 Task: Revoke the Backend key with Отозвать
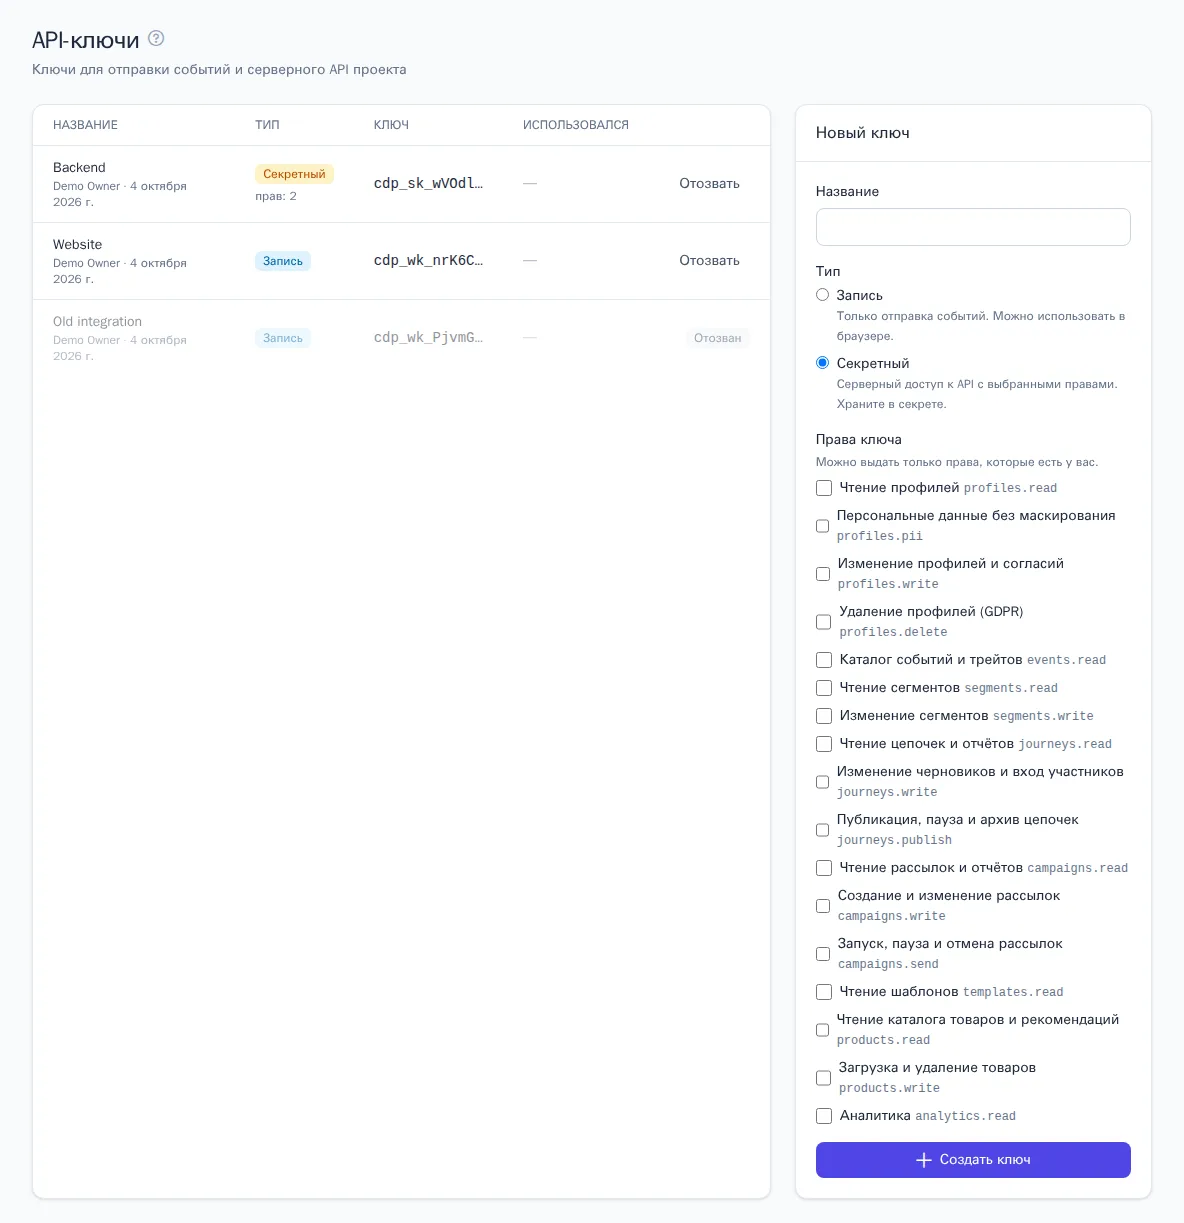(709, 184)
